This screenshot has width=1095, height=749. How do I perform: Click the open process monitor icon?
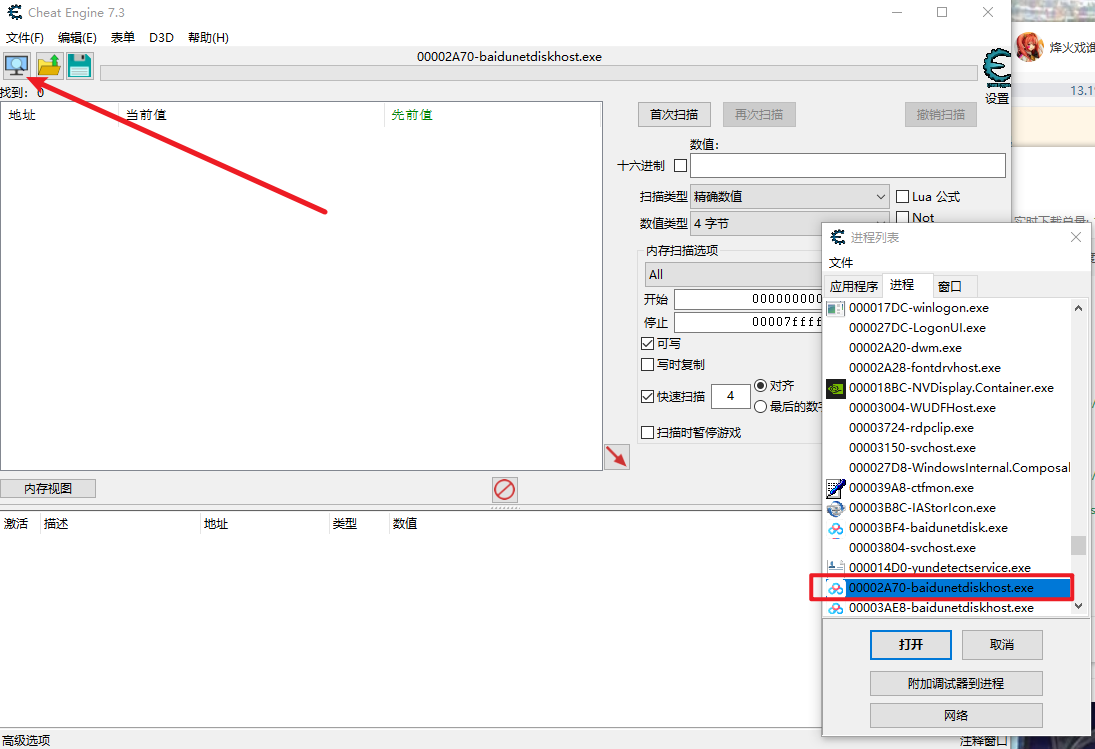point(17,66)
